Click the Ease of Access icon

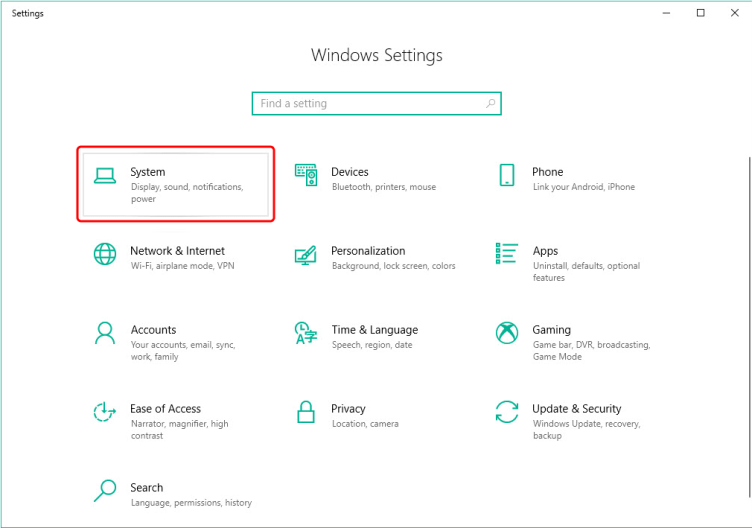point(105,412)
